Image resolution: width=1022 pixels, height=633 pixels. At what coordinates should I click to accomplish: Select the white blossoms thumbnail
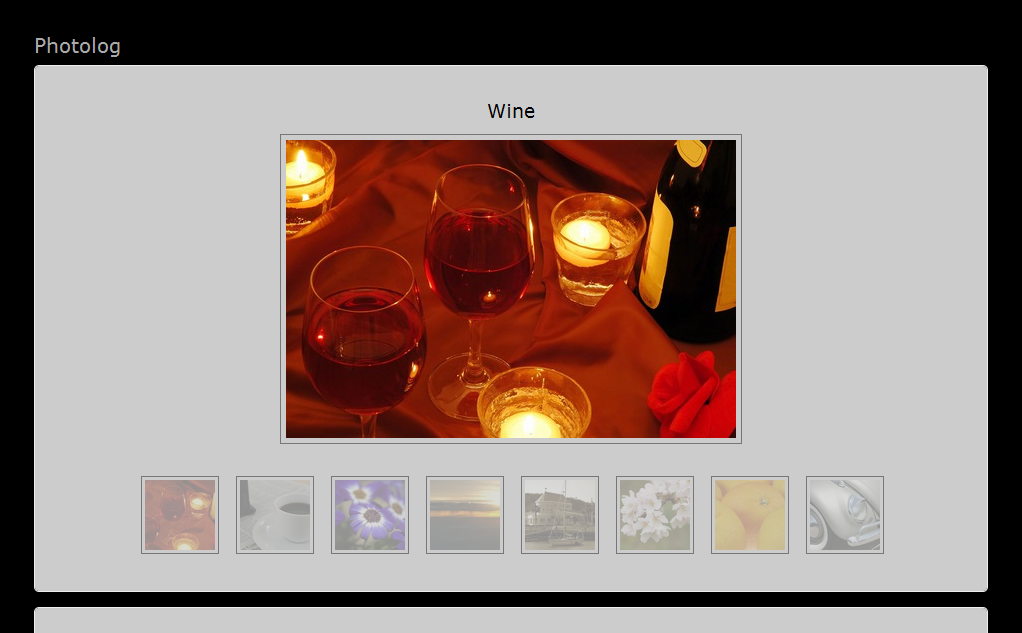[x=655, y=515]
